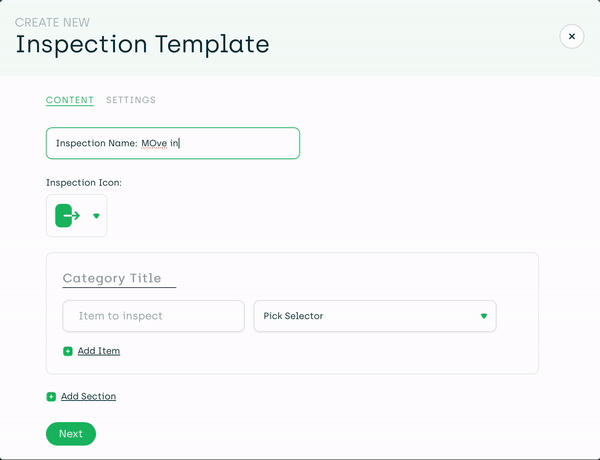Open the Inspection Icon selection box
Image resolution: width=600 pixels, height=460 pixels.
tap(77, 215)
